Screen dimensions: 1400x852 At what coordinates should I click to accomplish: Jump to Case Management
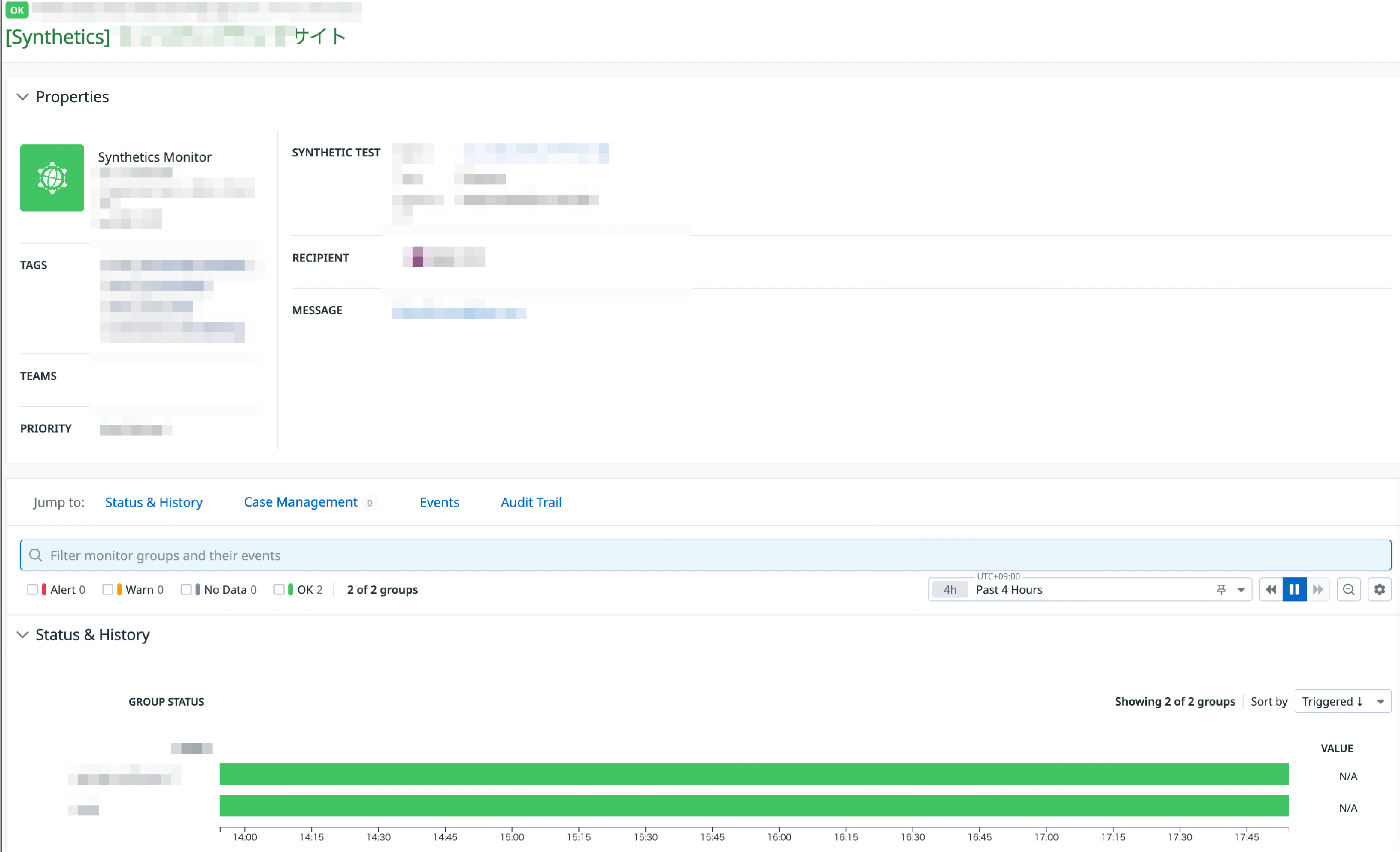point(300,502)
